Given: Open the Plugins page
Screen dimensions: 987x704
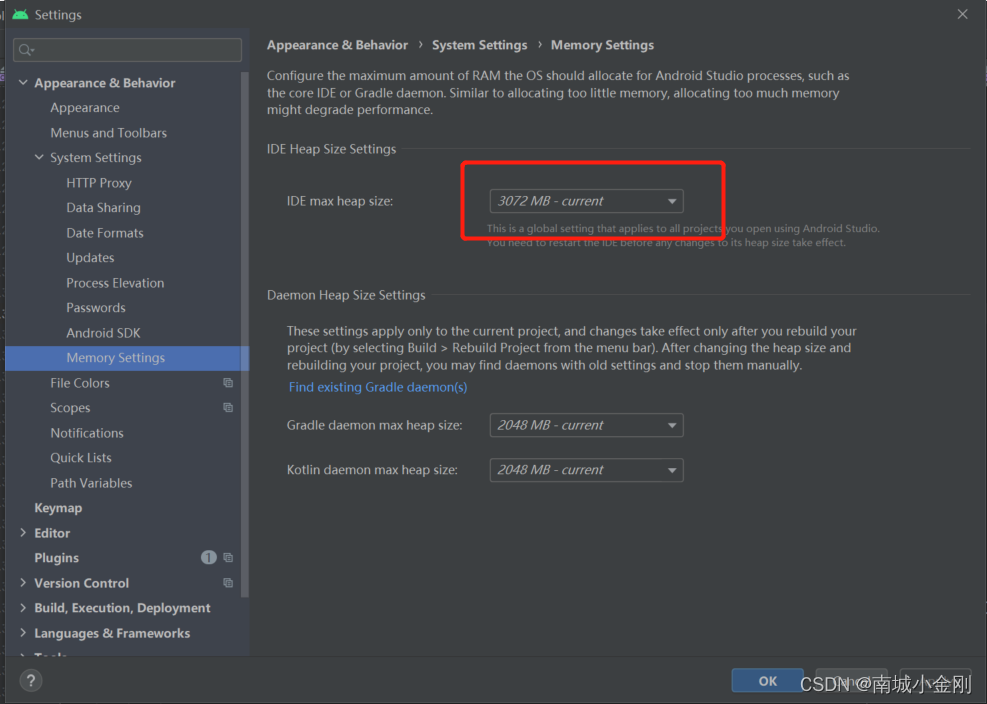Looking at the screenshot, I should click(57, 558).
